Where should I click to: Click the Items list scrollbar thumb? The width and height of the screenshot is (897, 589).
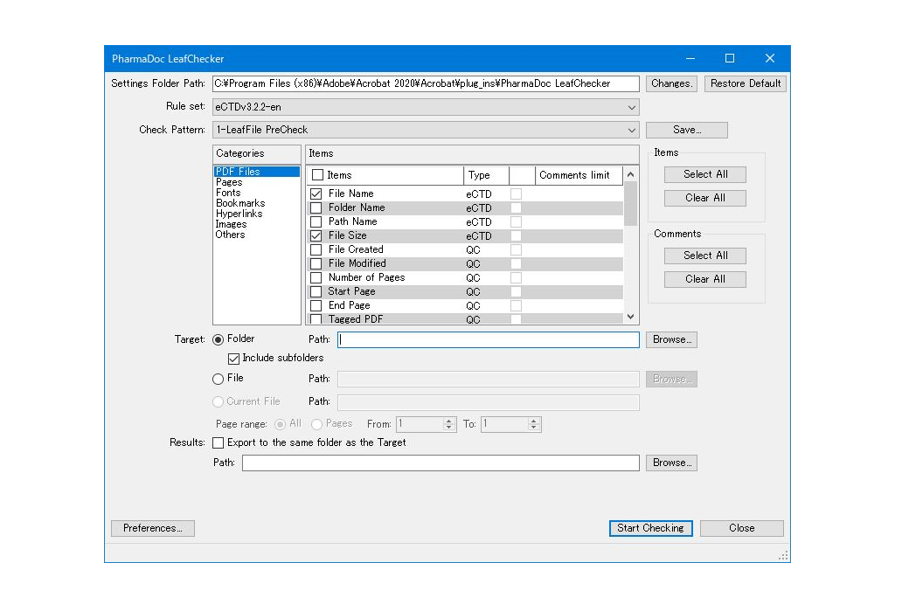pos(630,204)
